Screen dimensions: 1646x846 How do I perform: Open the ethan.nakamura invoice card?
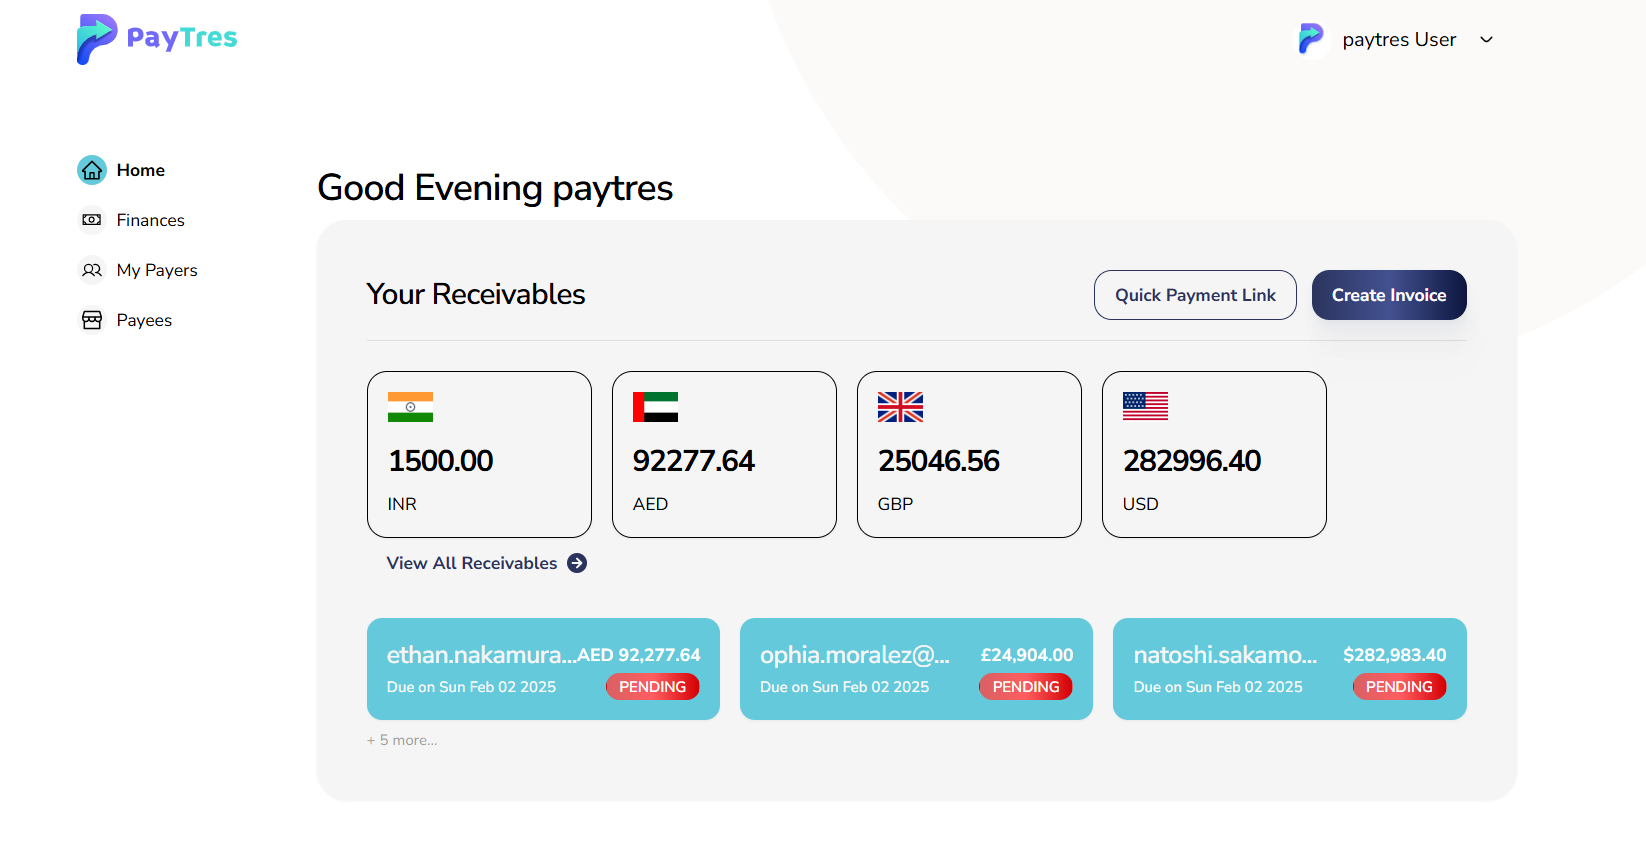click(x=543, y=669)
